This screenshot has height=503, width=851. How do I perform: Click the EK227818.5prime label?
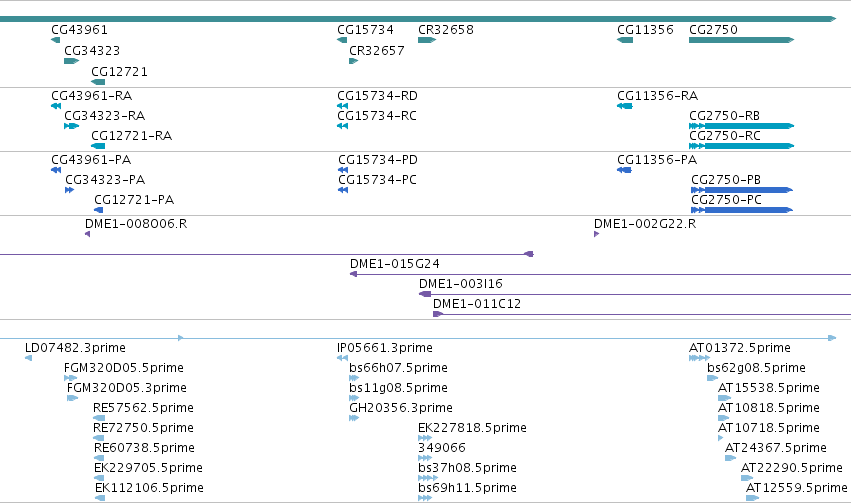click(x=472, y=428)
